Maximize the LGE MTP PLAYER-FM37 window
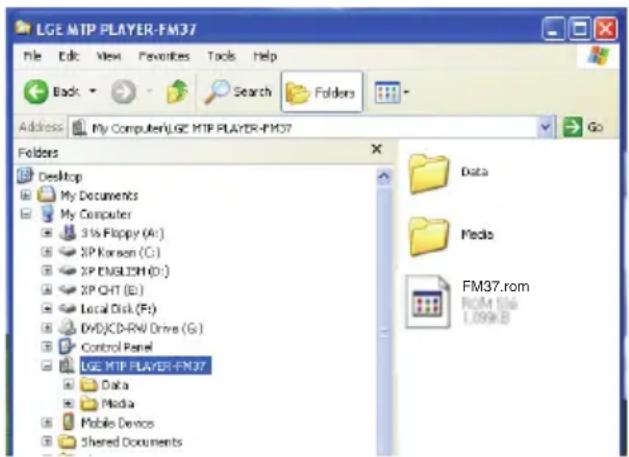629x457 pixels. [x=579, y=29]
